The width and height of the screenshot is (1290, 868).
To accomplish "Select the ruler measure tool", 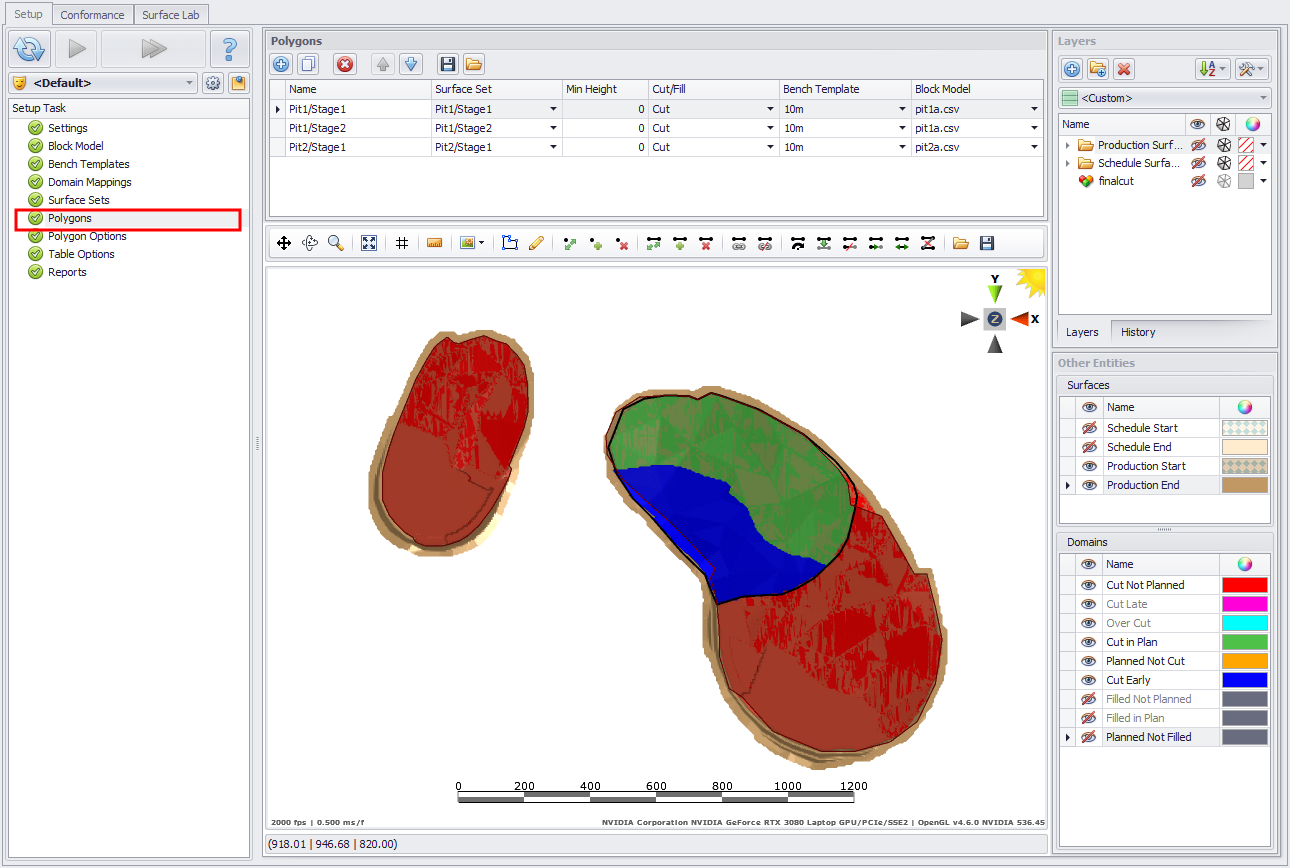I will tap(434, 243).
